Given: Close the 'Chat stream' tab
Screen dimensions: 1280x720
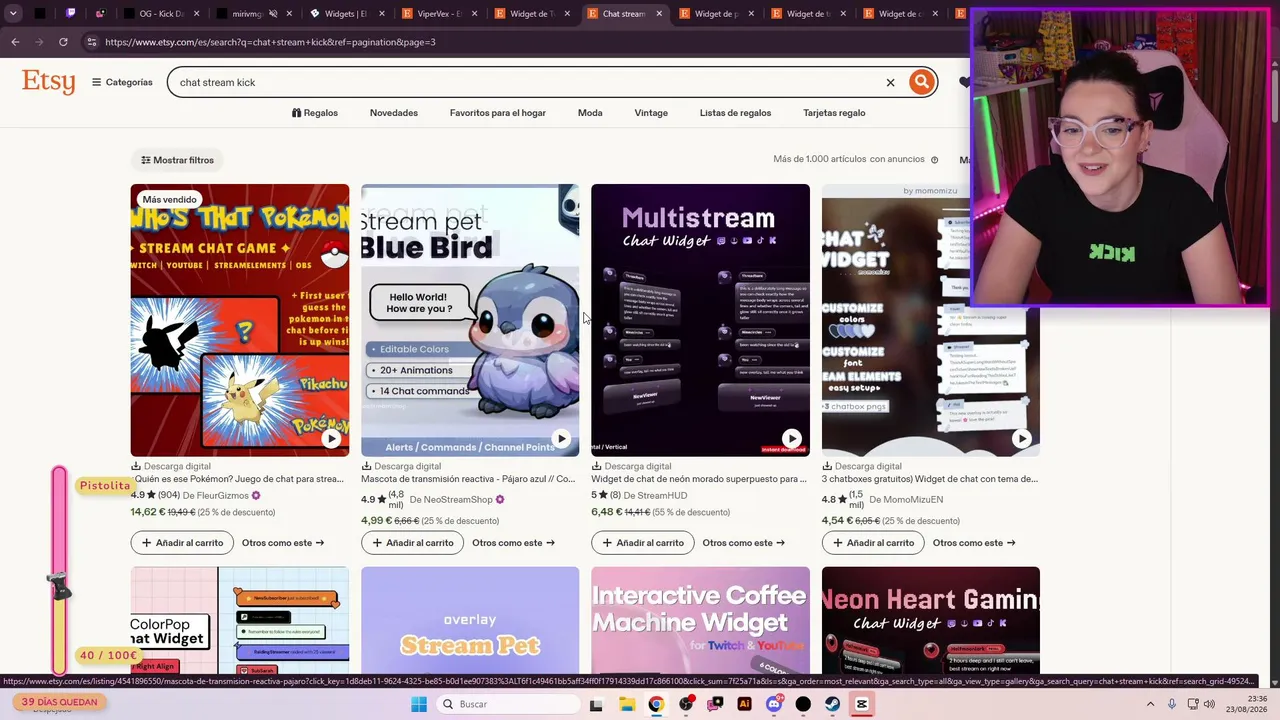Looking at the screenshot, I should pyautogui.click(x=659, y=14).
